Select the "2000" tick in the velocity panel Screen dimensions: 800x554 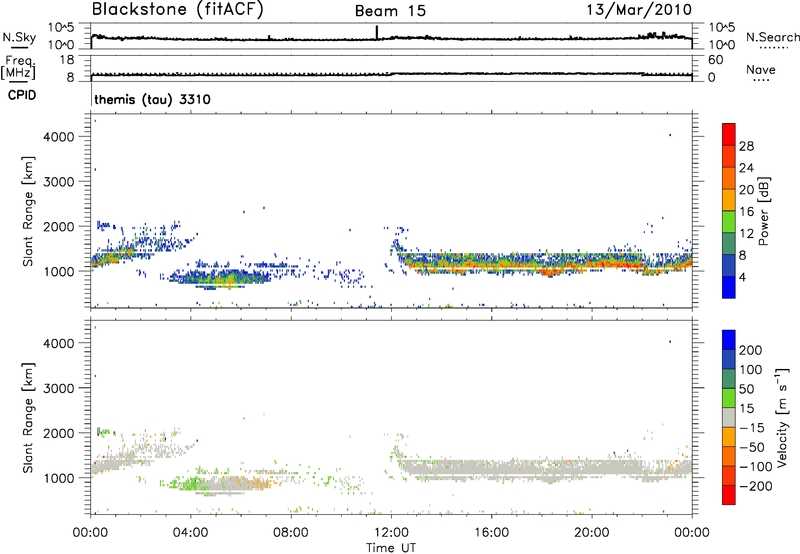tap(59, 433)
